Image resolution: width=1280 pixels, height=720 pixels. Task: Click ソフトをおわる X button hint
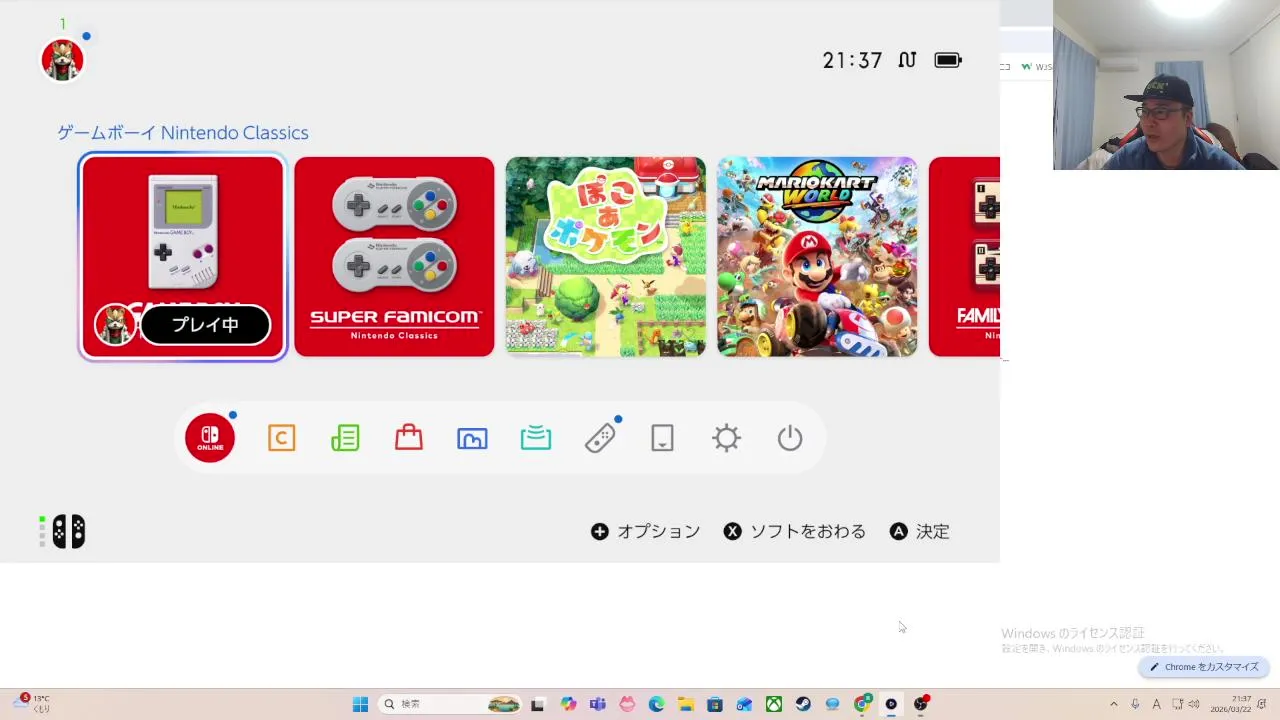point(795,532)
